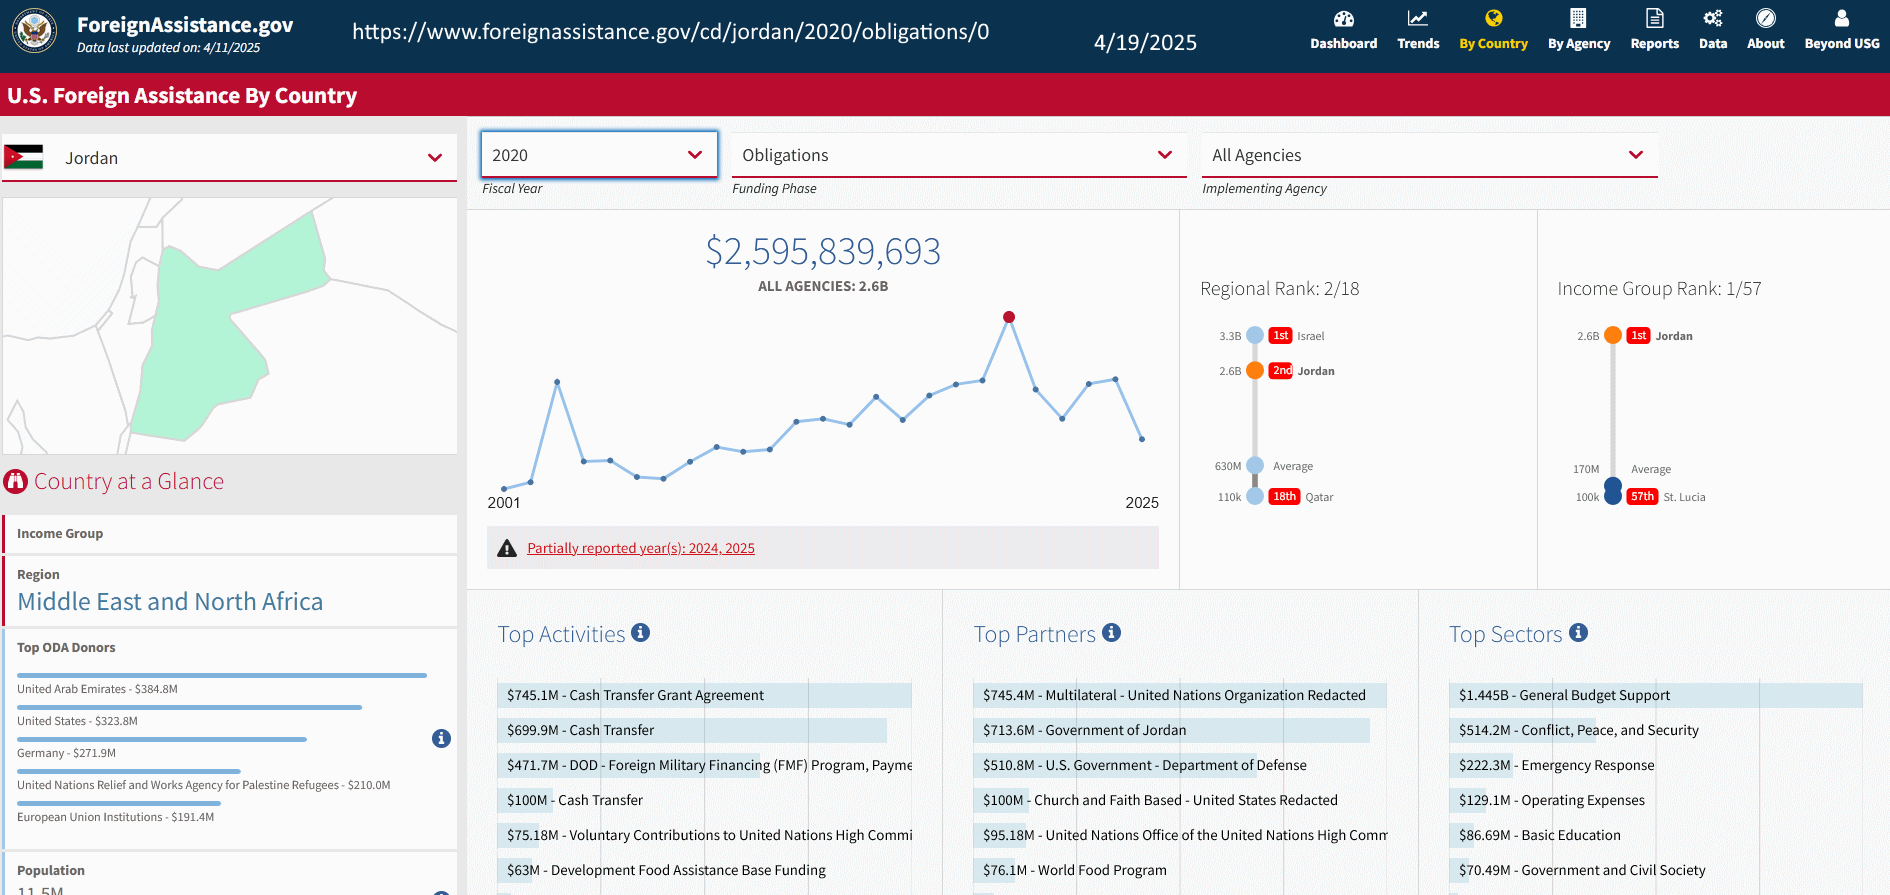The image size is (1890, 895).
Task: Click the ForeignAssistance.gov site title
Action: 185,25
